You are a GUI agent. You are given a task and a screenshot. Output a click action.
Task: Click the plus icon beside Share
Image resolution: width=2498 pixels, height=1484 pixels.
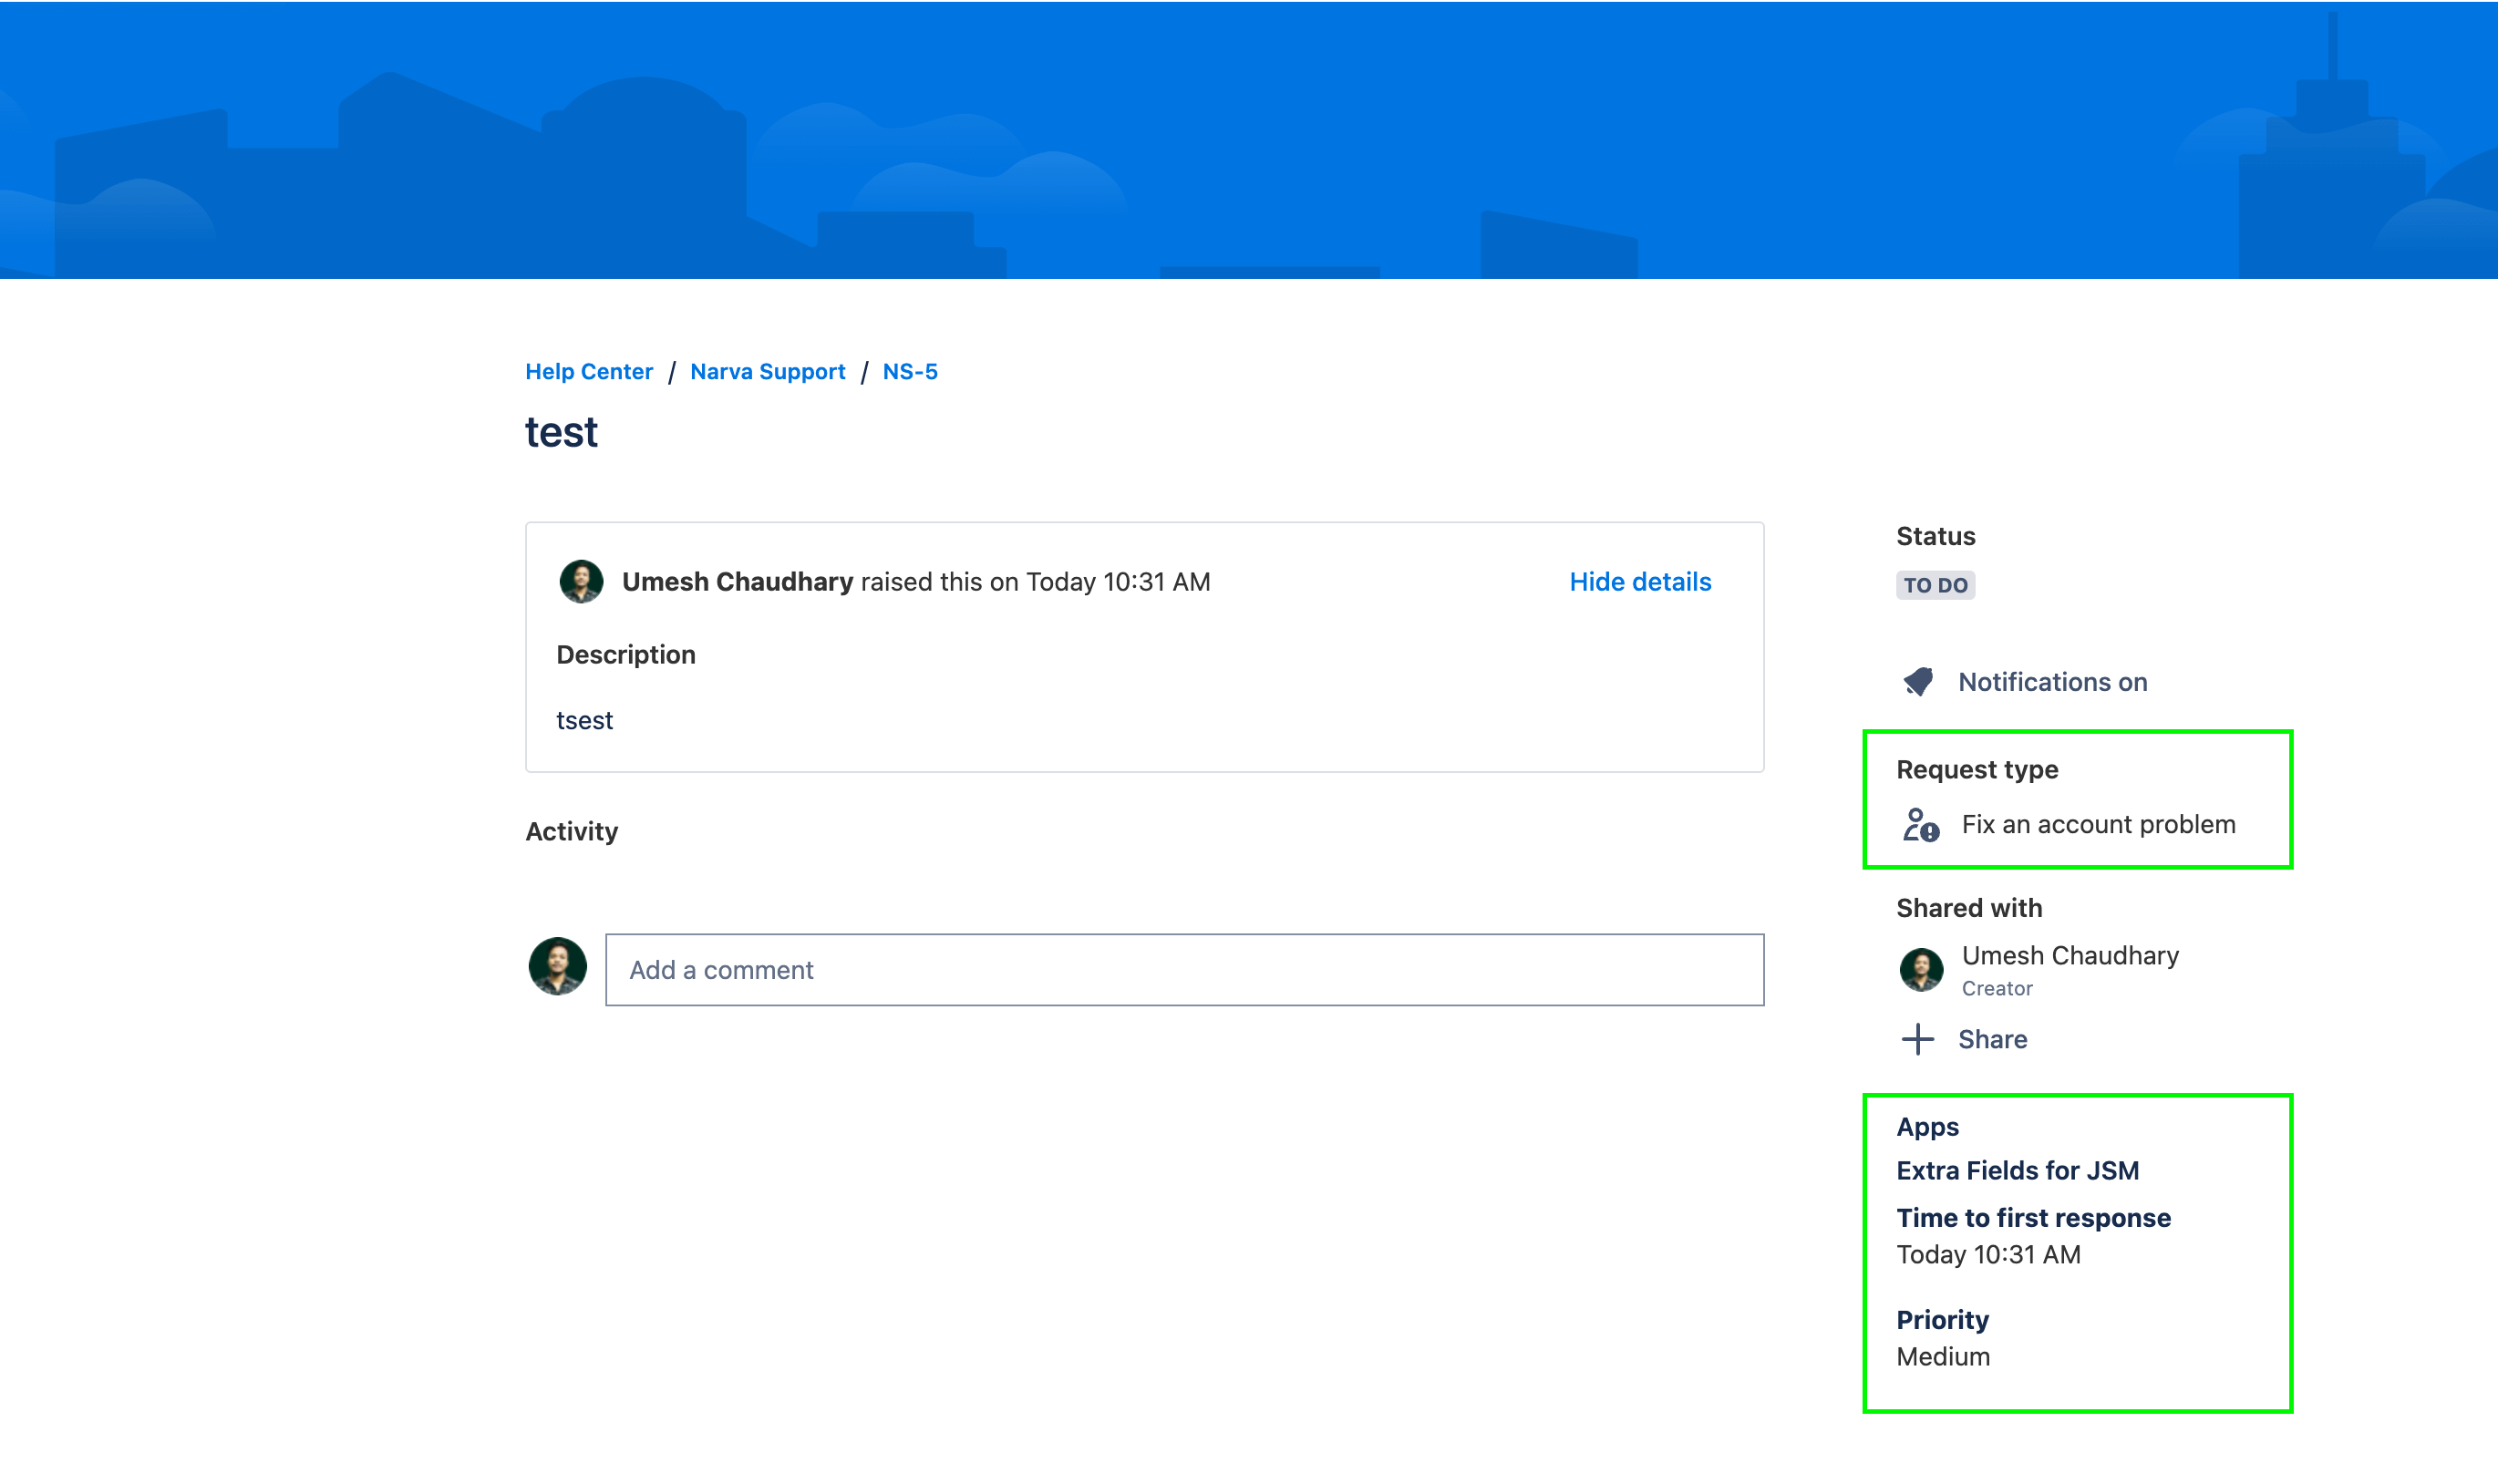point(1917,1039)
